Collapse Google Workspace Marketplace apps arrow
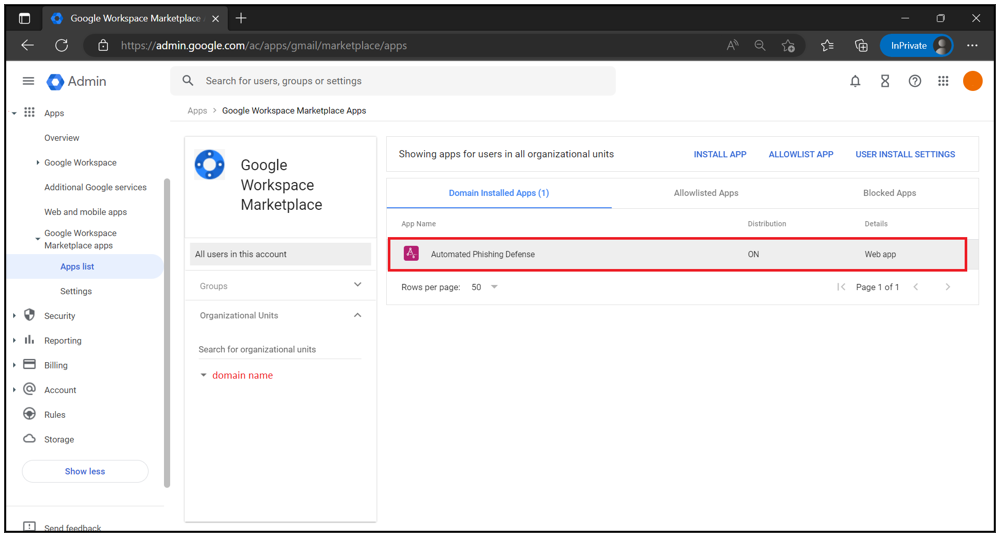Viewport: 1002px width, 536px height. tap(38, 238)
